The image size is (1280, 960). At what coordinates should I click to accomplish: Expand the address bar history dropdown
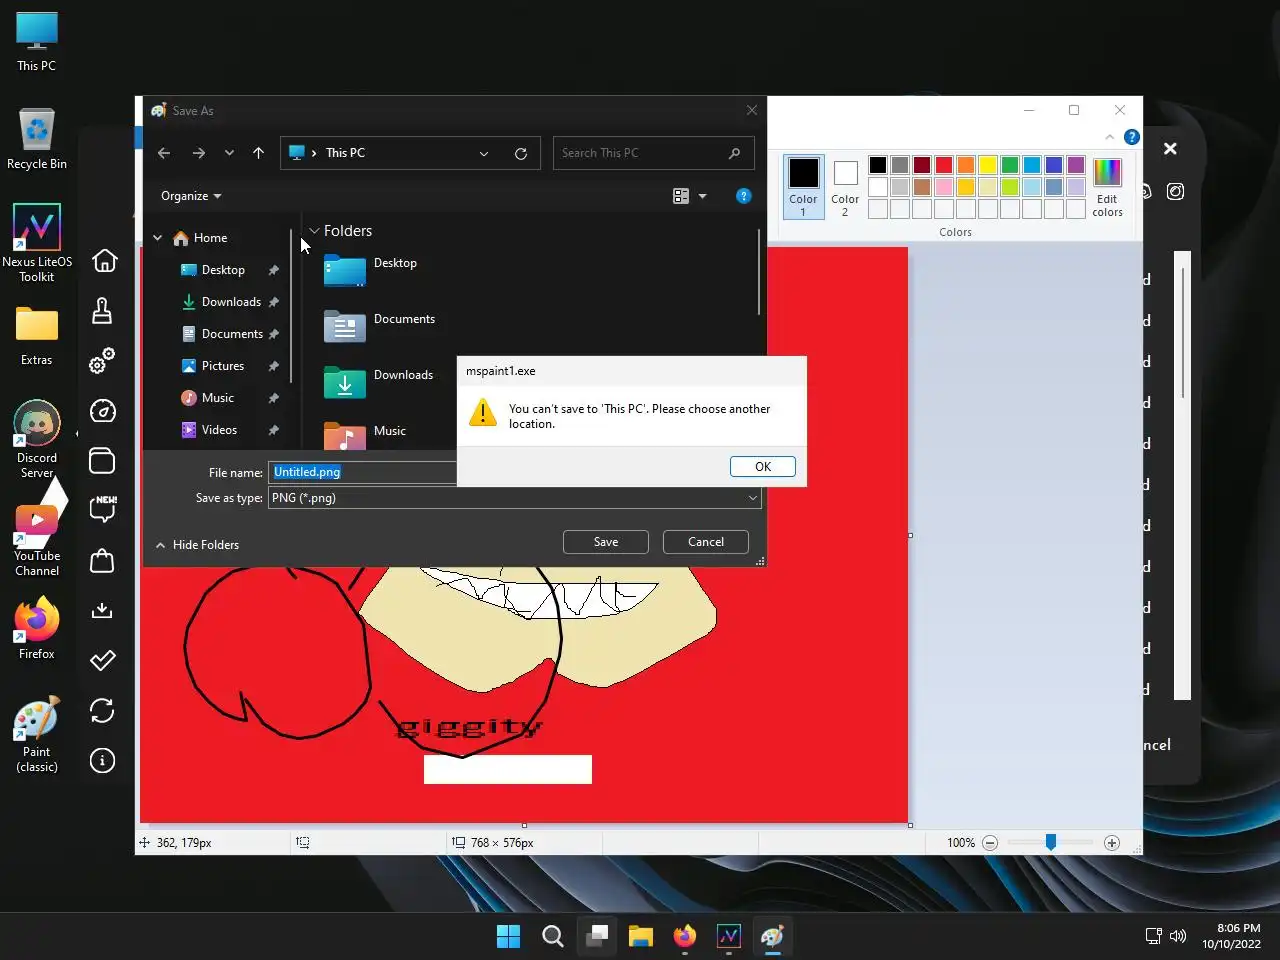(x=484, y=153)
